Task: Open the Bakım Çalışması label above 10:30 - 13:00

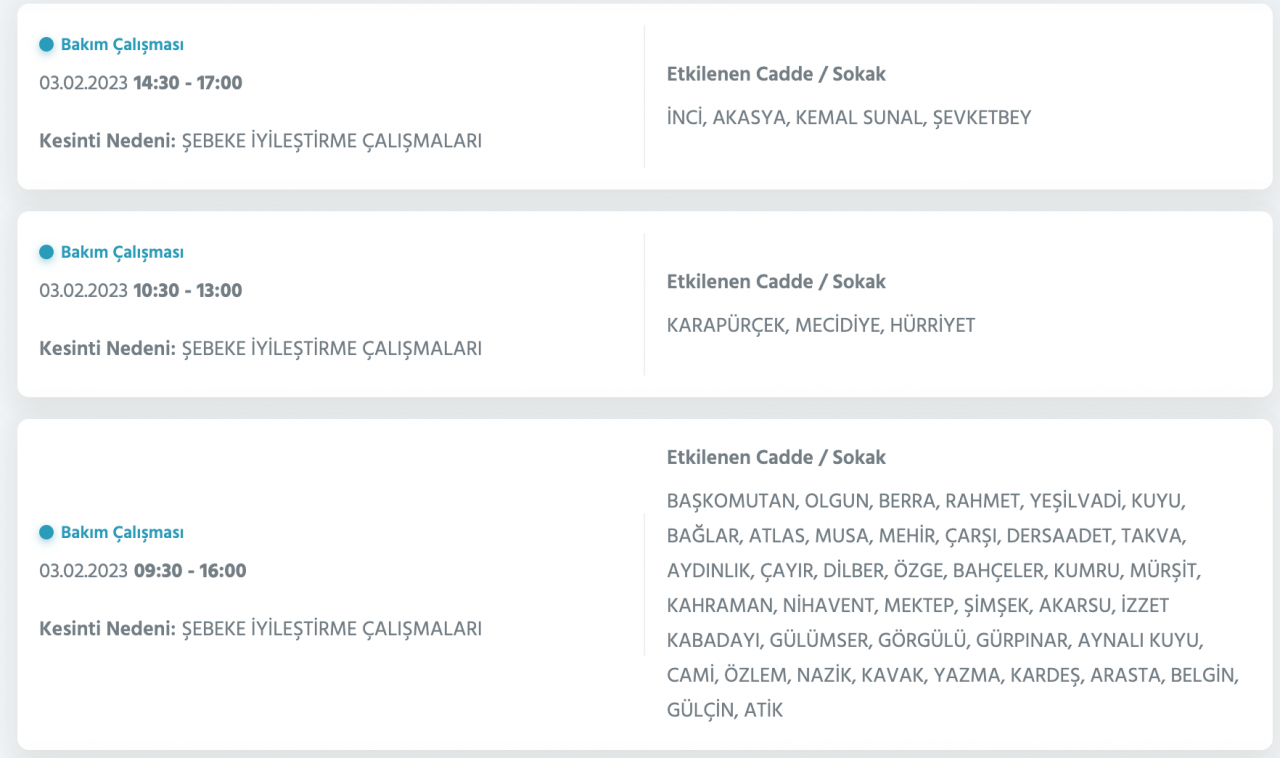Action: pyautogui.click(x=122, y=253)
